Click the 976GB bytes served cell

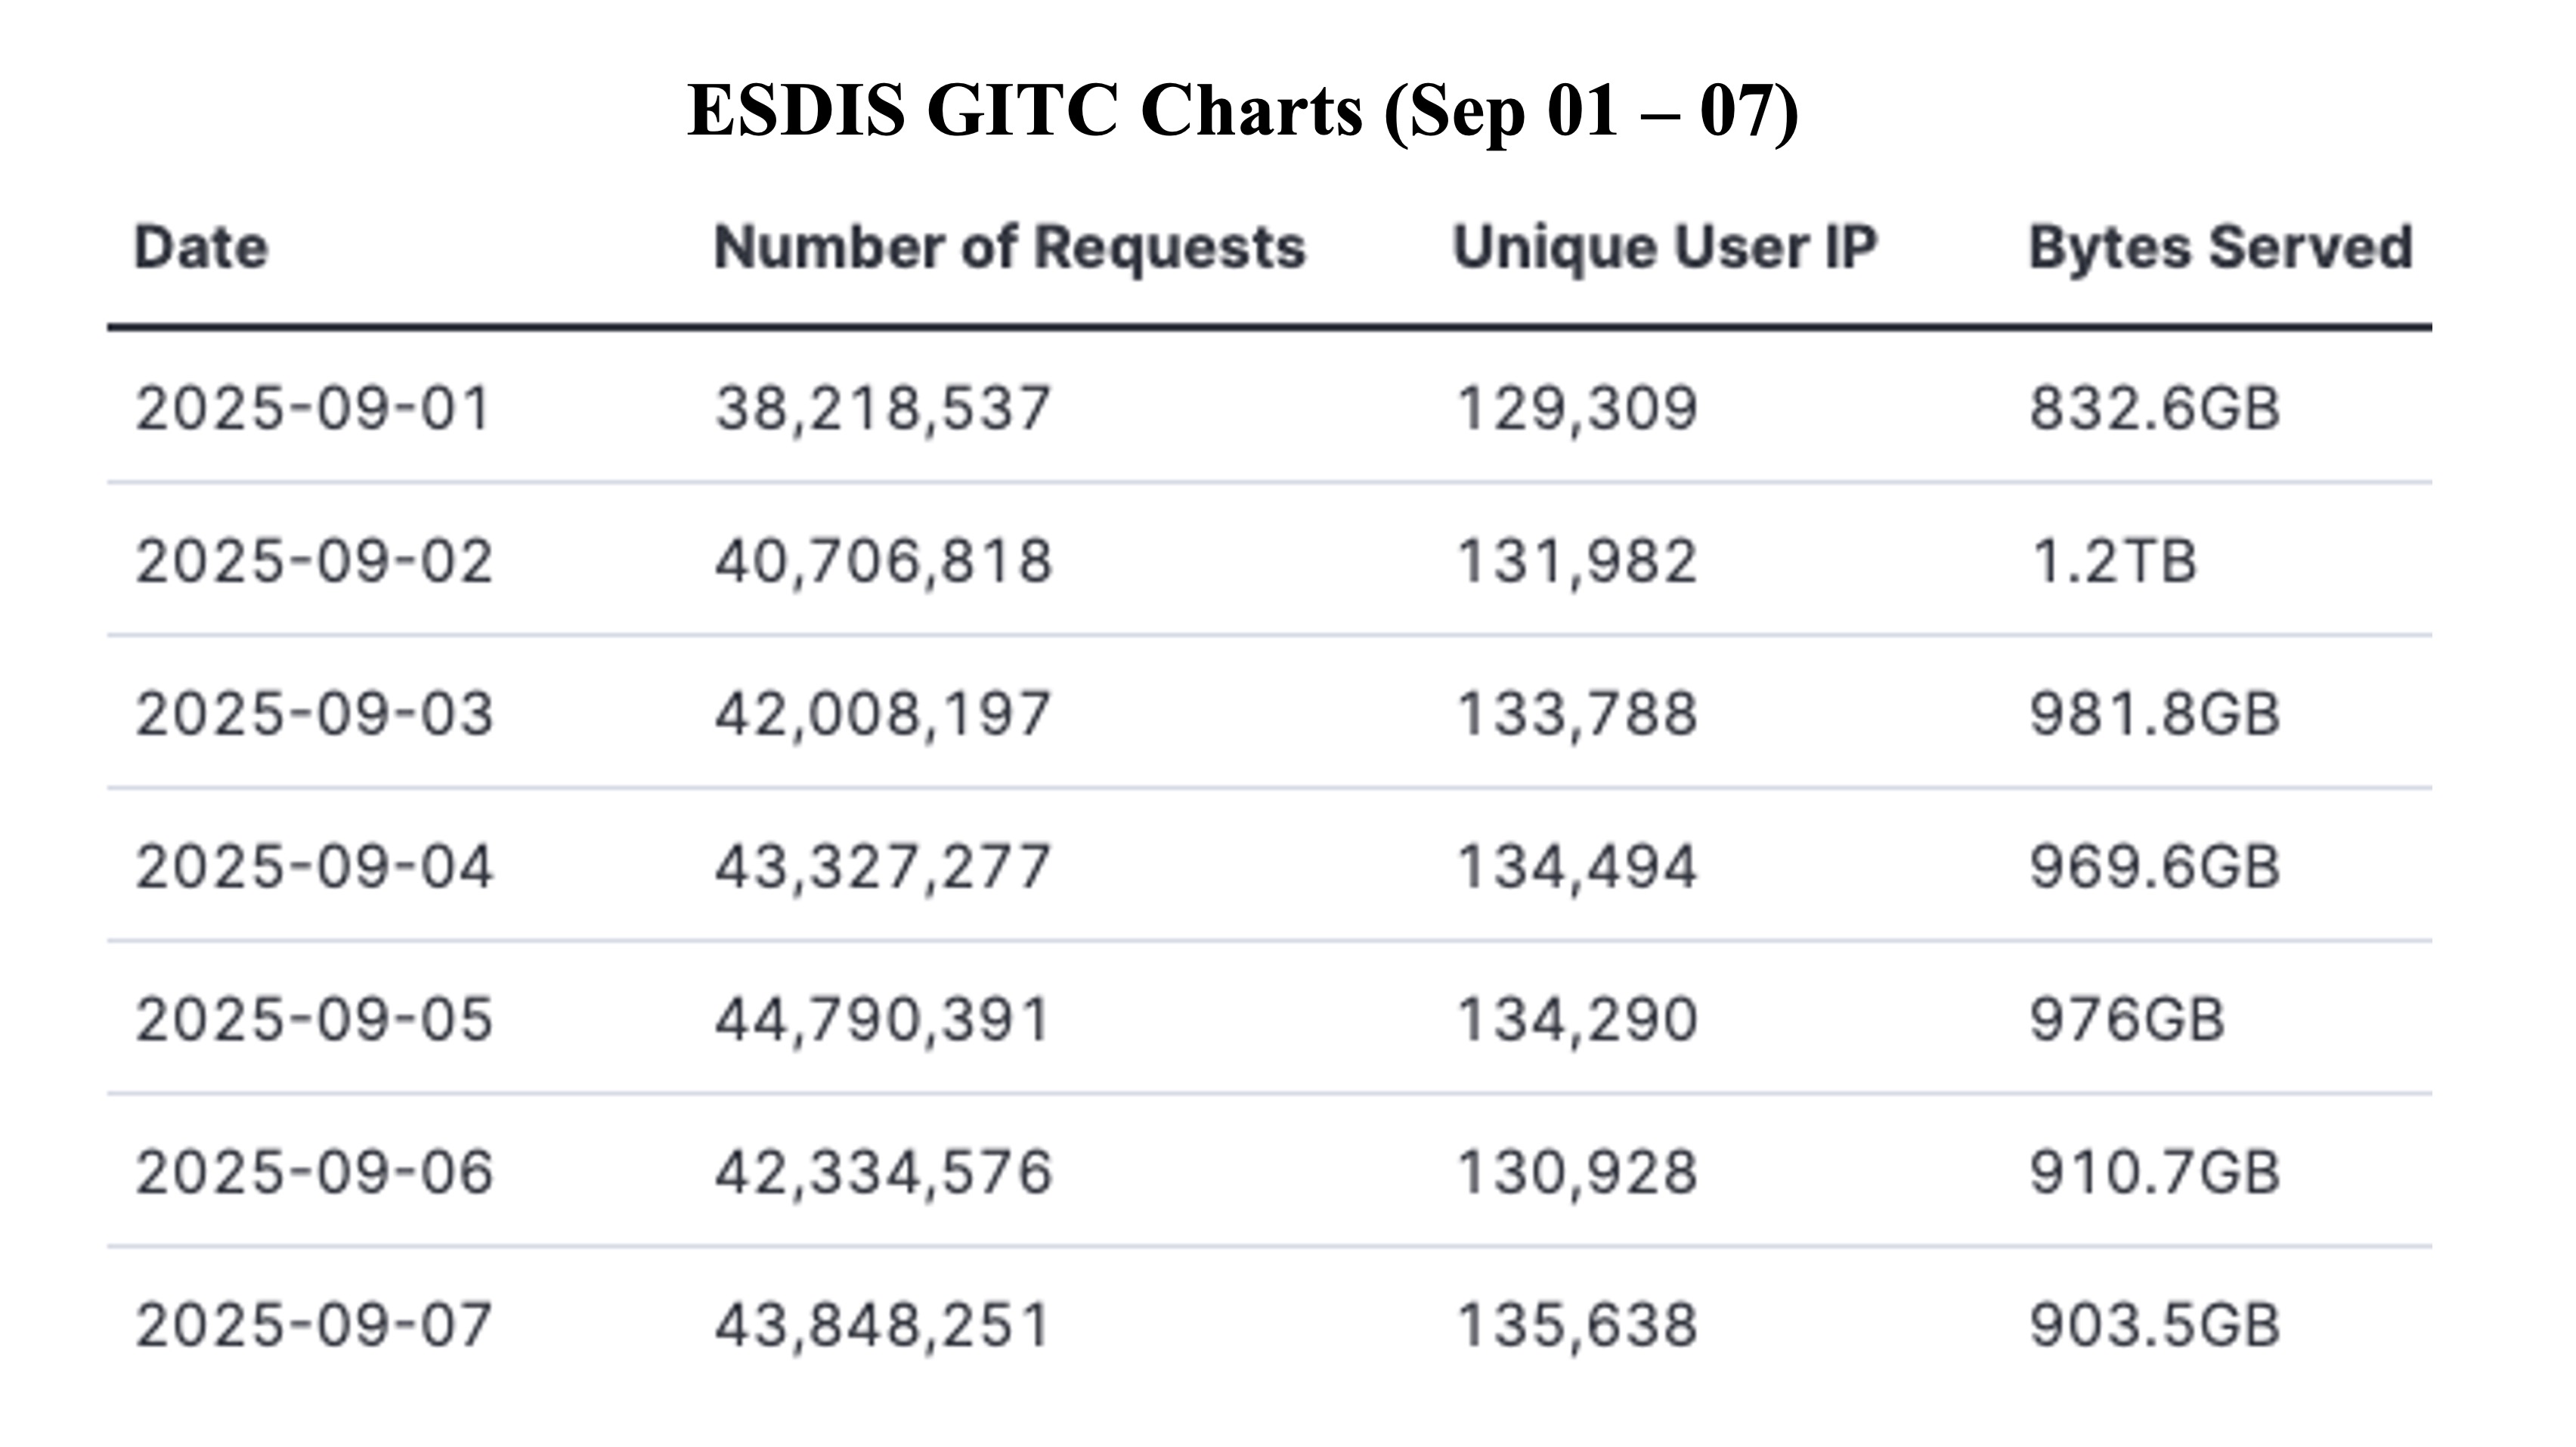click(x=2127, y=1020)
